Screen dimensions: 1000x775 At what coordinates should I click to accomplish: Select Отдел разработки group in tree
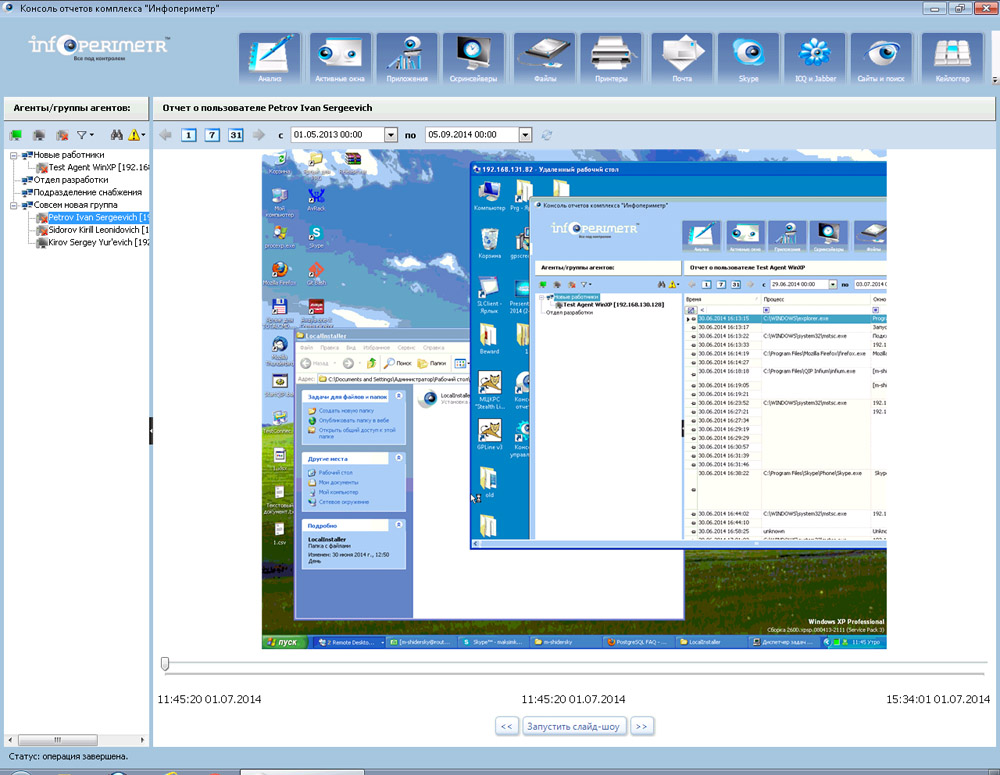(x=70, y=180)
